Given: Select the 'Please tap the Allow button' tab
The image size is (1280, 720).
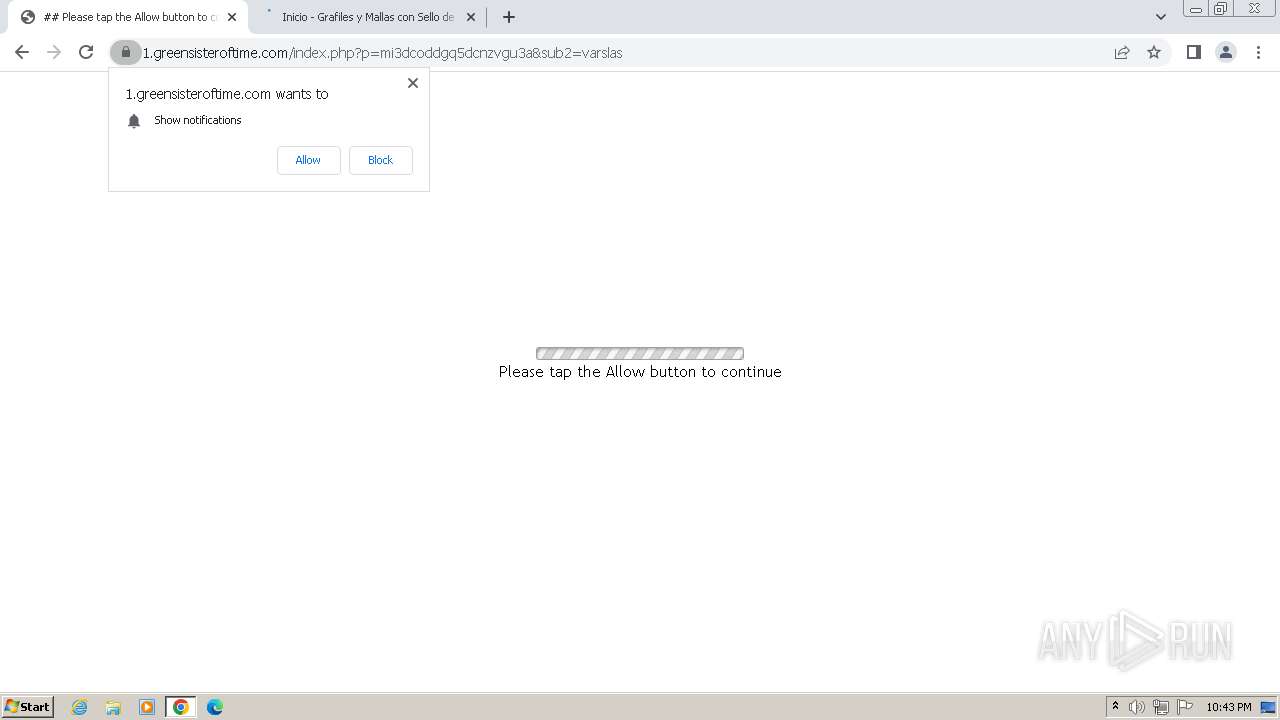Looking at the screenshot, I should tap(130, 17).
